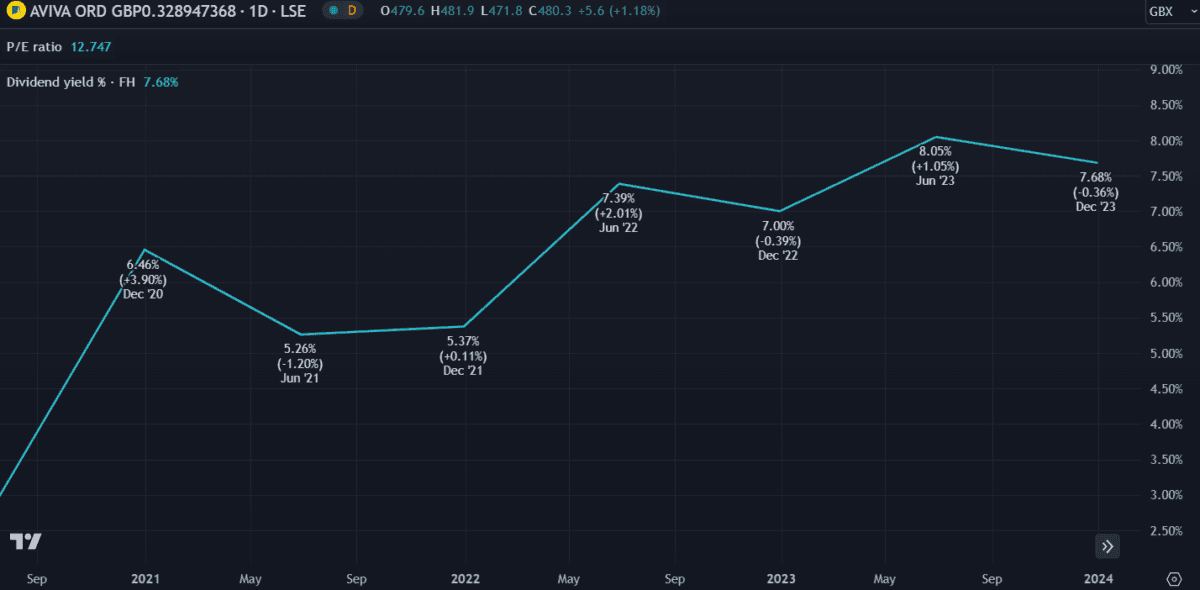Click the Dec '20 6.46% data point

pos(146,250)
